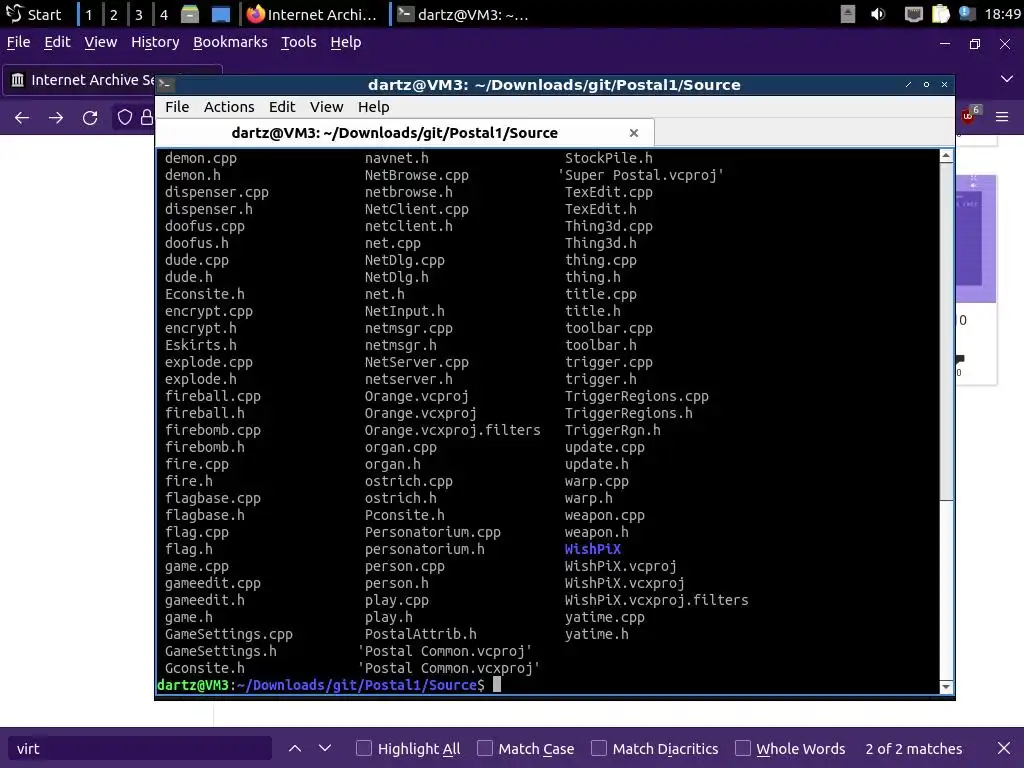1024x768 pixels.
Task: Open Firefox Help menu
Action: (345, 42)
